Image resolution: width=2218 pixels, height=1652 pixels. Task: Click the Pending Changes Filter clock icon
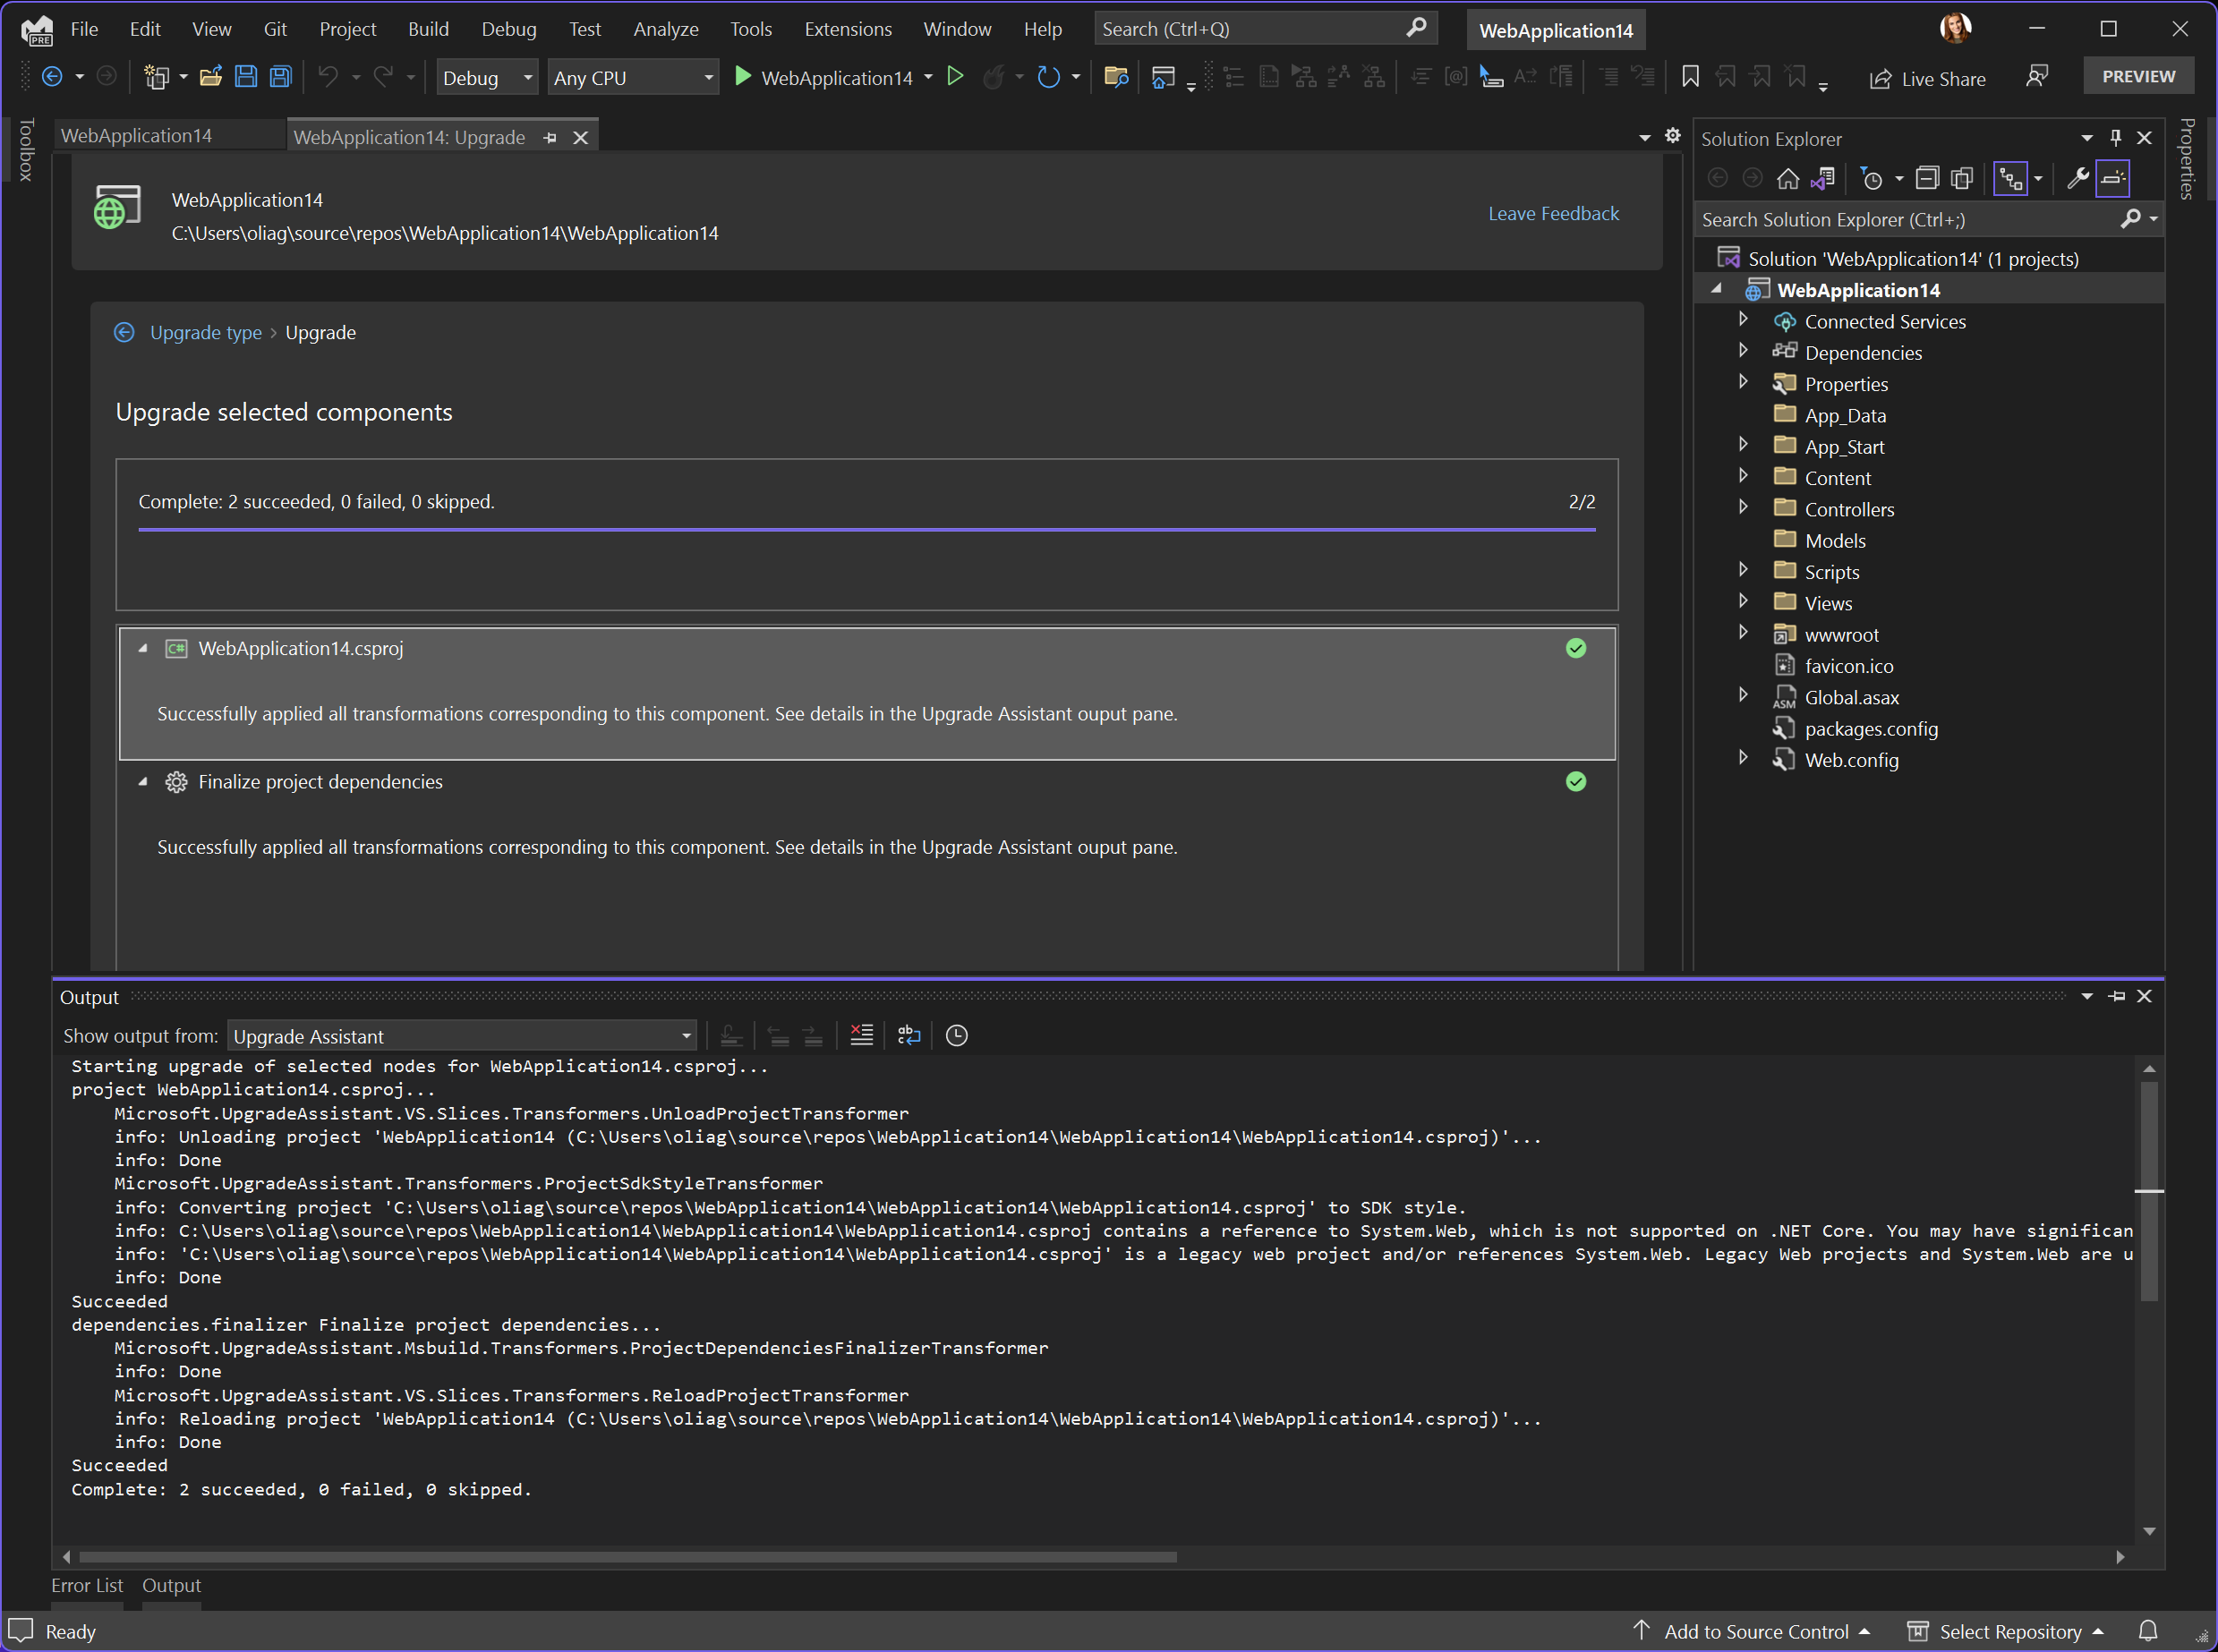click(1872, 179)
